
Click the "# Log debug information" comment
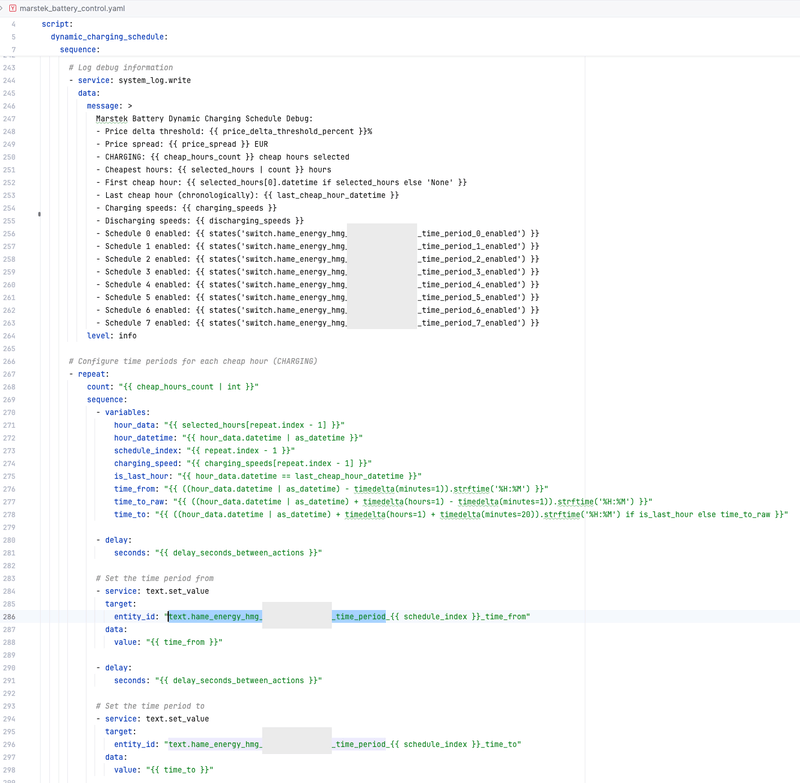pos(120,67)
